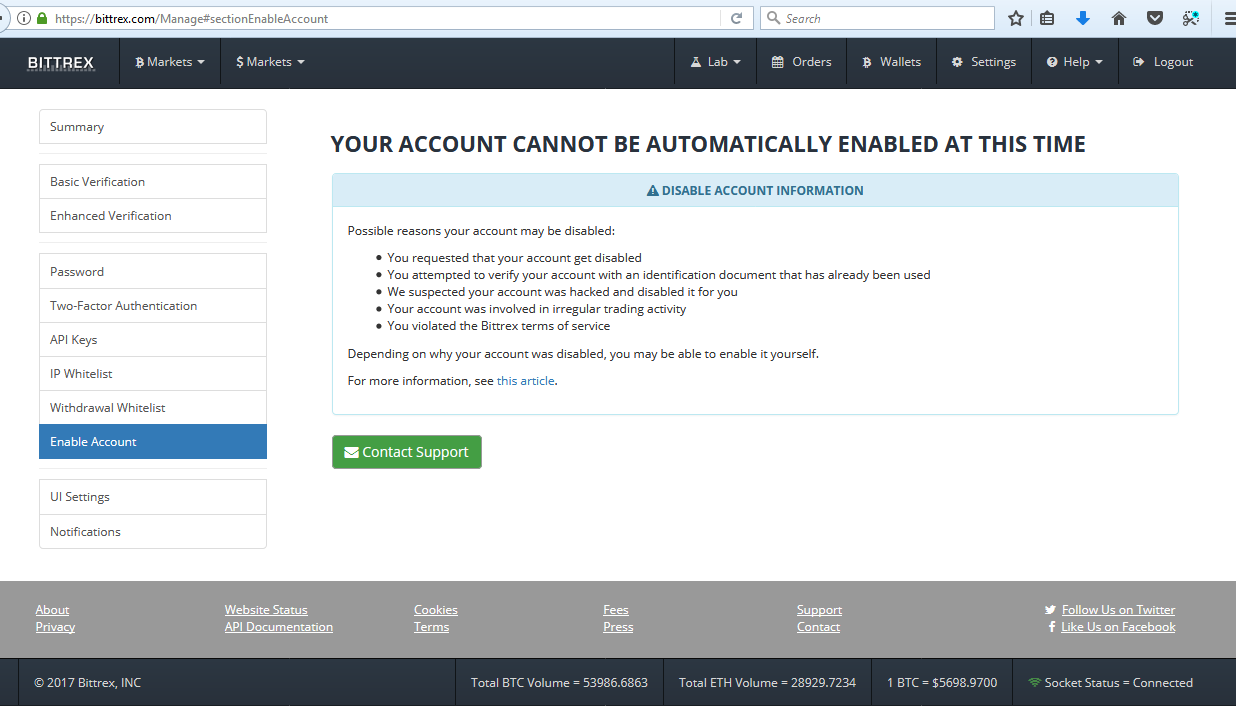Click the green Contact Support button
Viewport: 1236px width, 706px height.
click(x=407, y=452)
